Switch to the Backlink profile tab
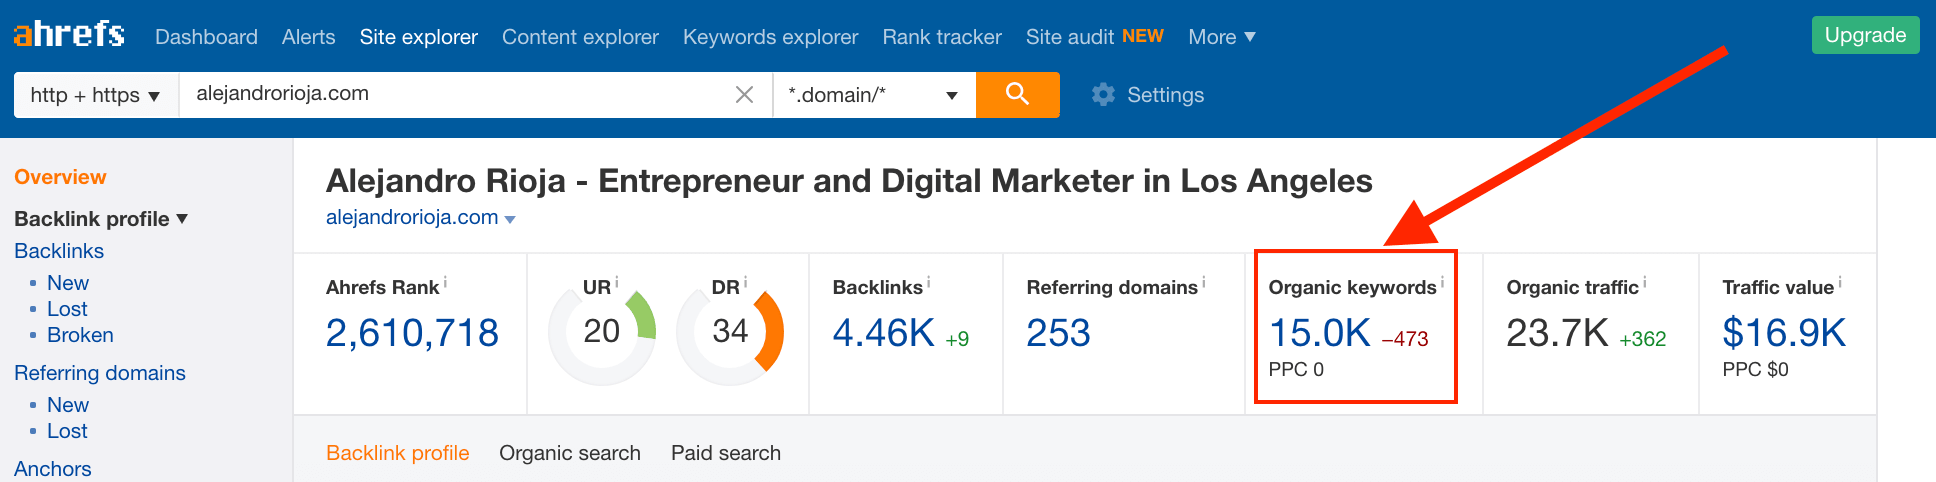1936x482 pixels. click(398, 453)
